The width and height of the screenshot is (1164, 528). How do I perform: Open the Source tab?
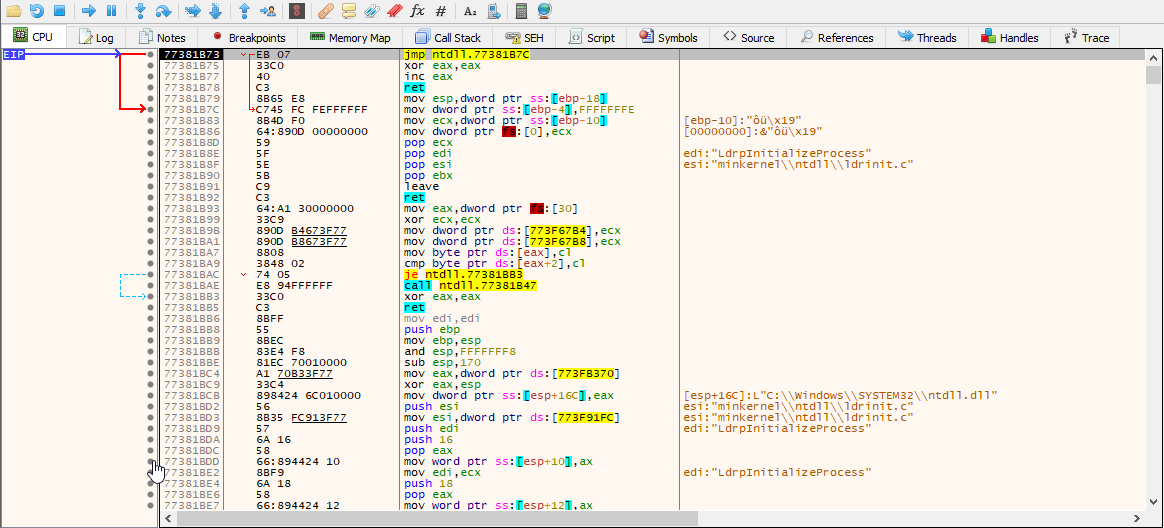pyautogui.click(x=748, y=37)
